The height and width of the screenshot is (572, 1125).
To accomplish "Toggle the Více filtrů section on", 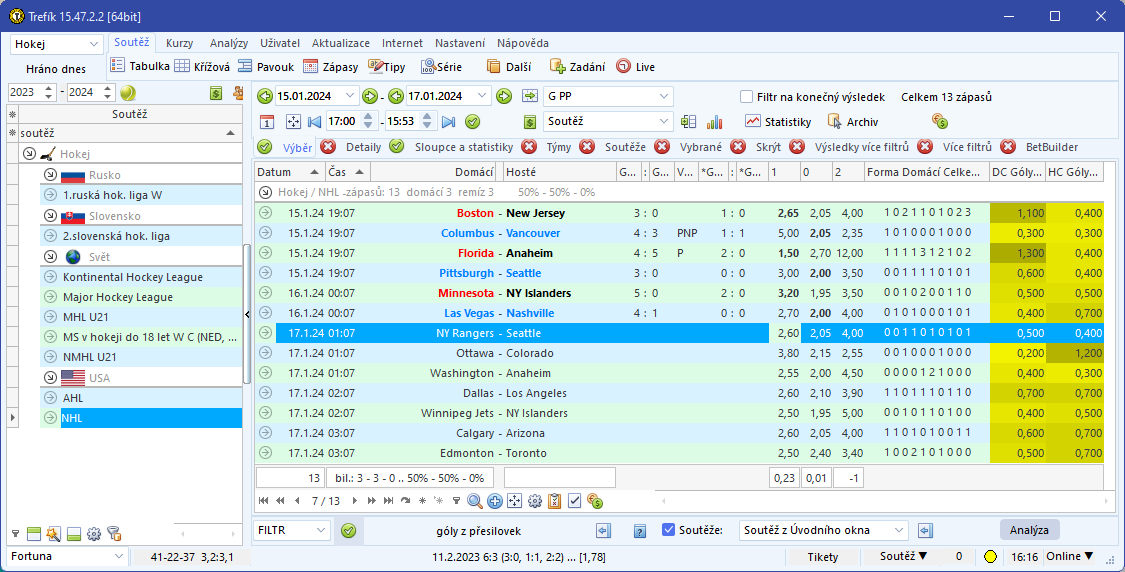I will (926, 146).
